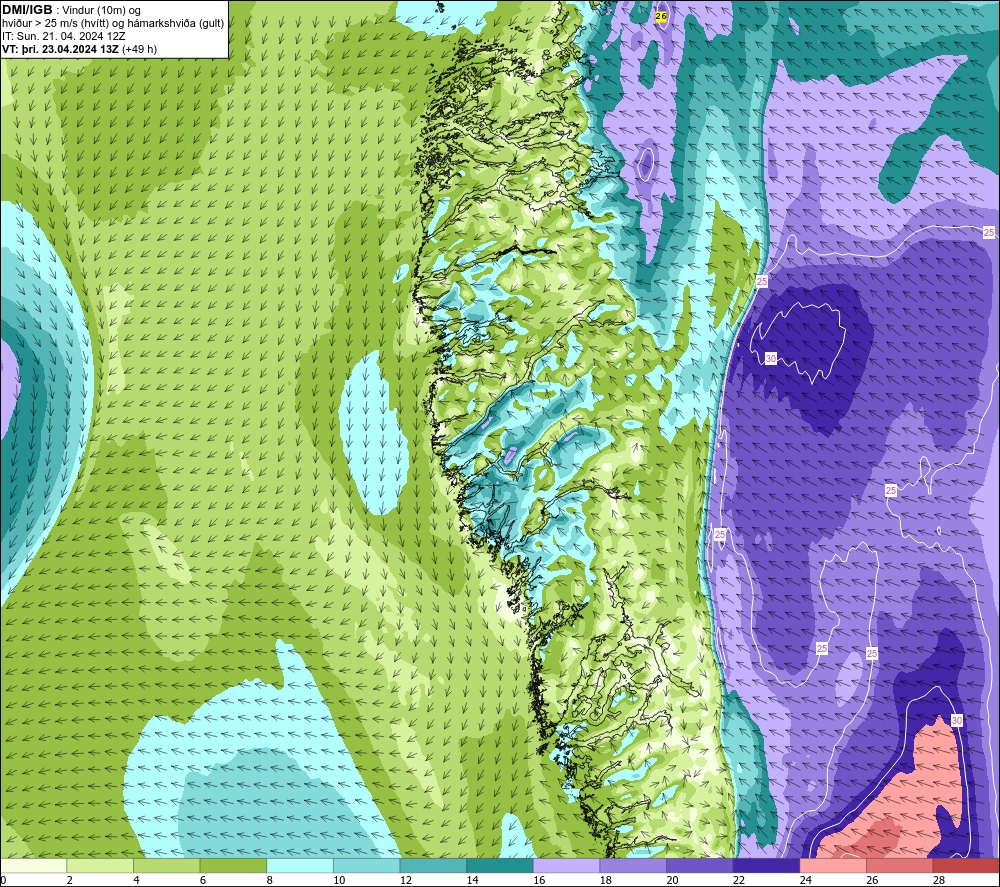Click the '14' scale label on the color bar

click(x=472, y=880)
